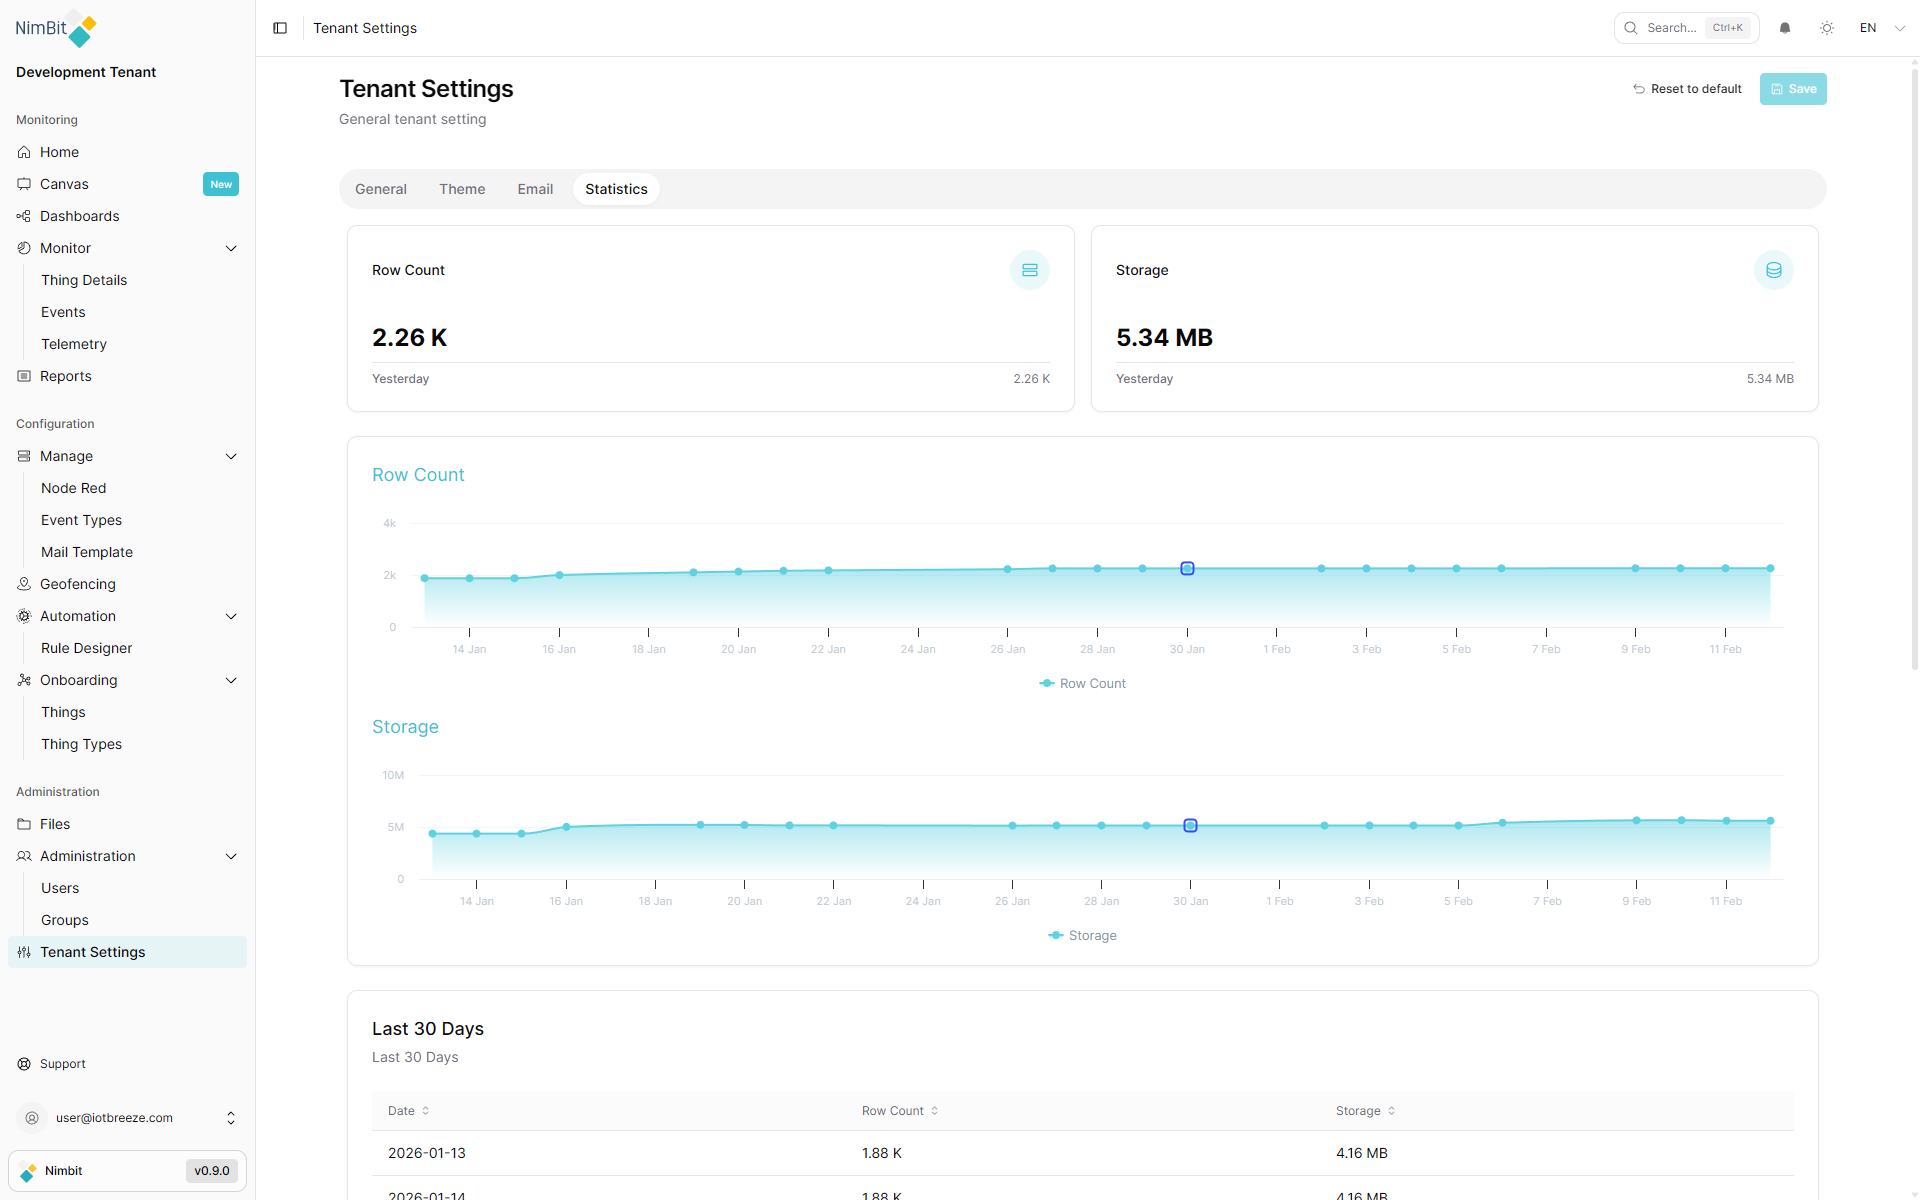
Task: Toggle the light/dark theme sun icon
Action: point(1827,28)
